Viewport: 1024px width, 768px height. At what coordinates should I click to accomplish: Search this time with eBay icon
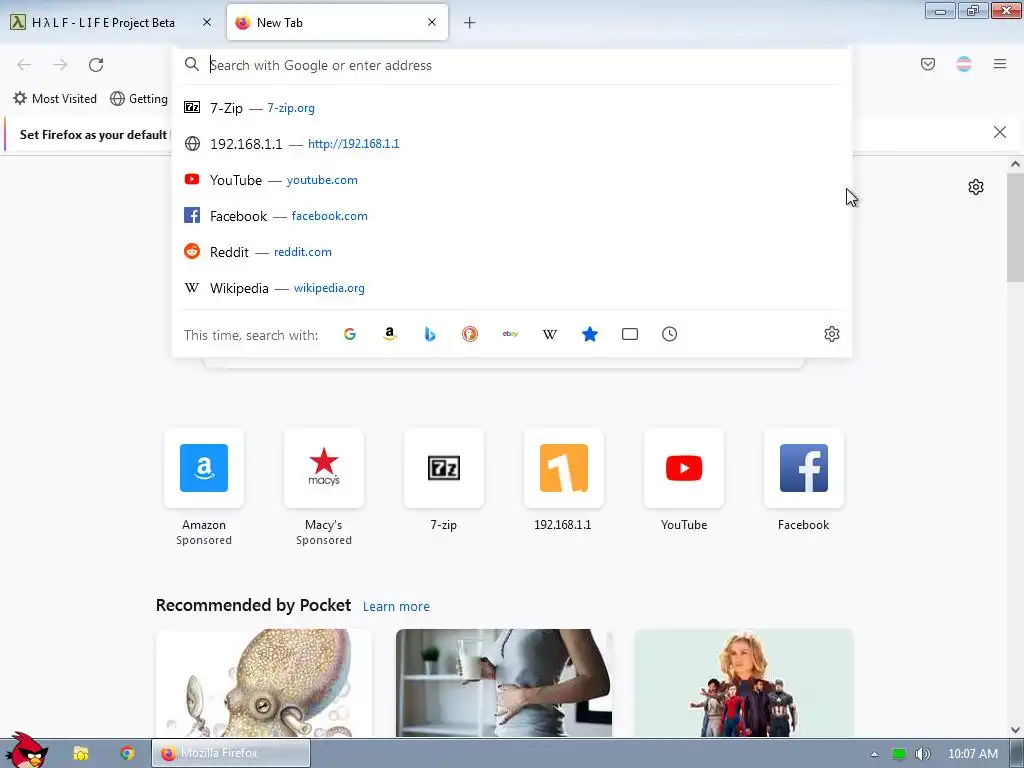(x=510, y=334)
